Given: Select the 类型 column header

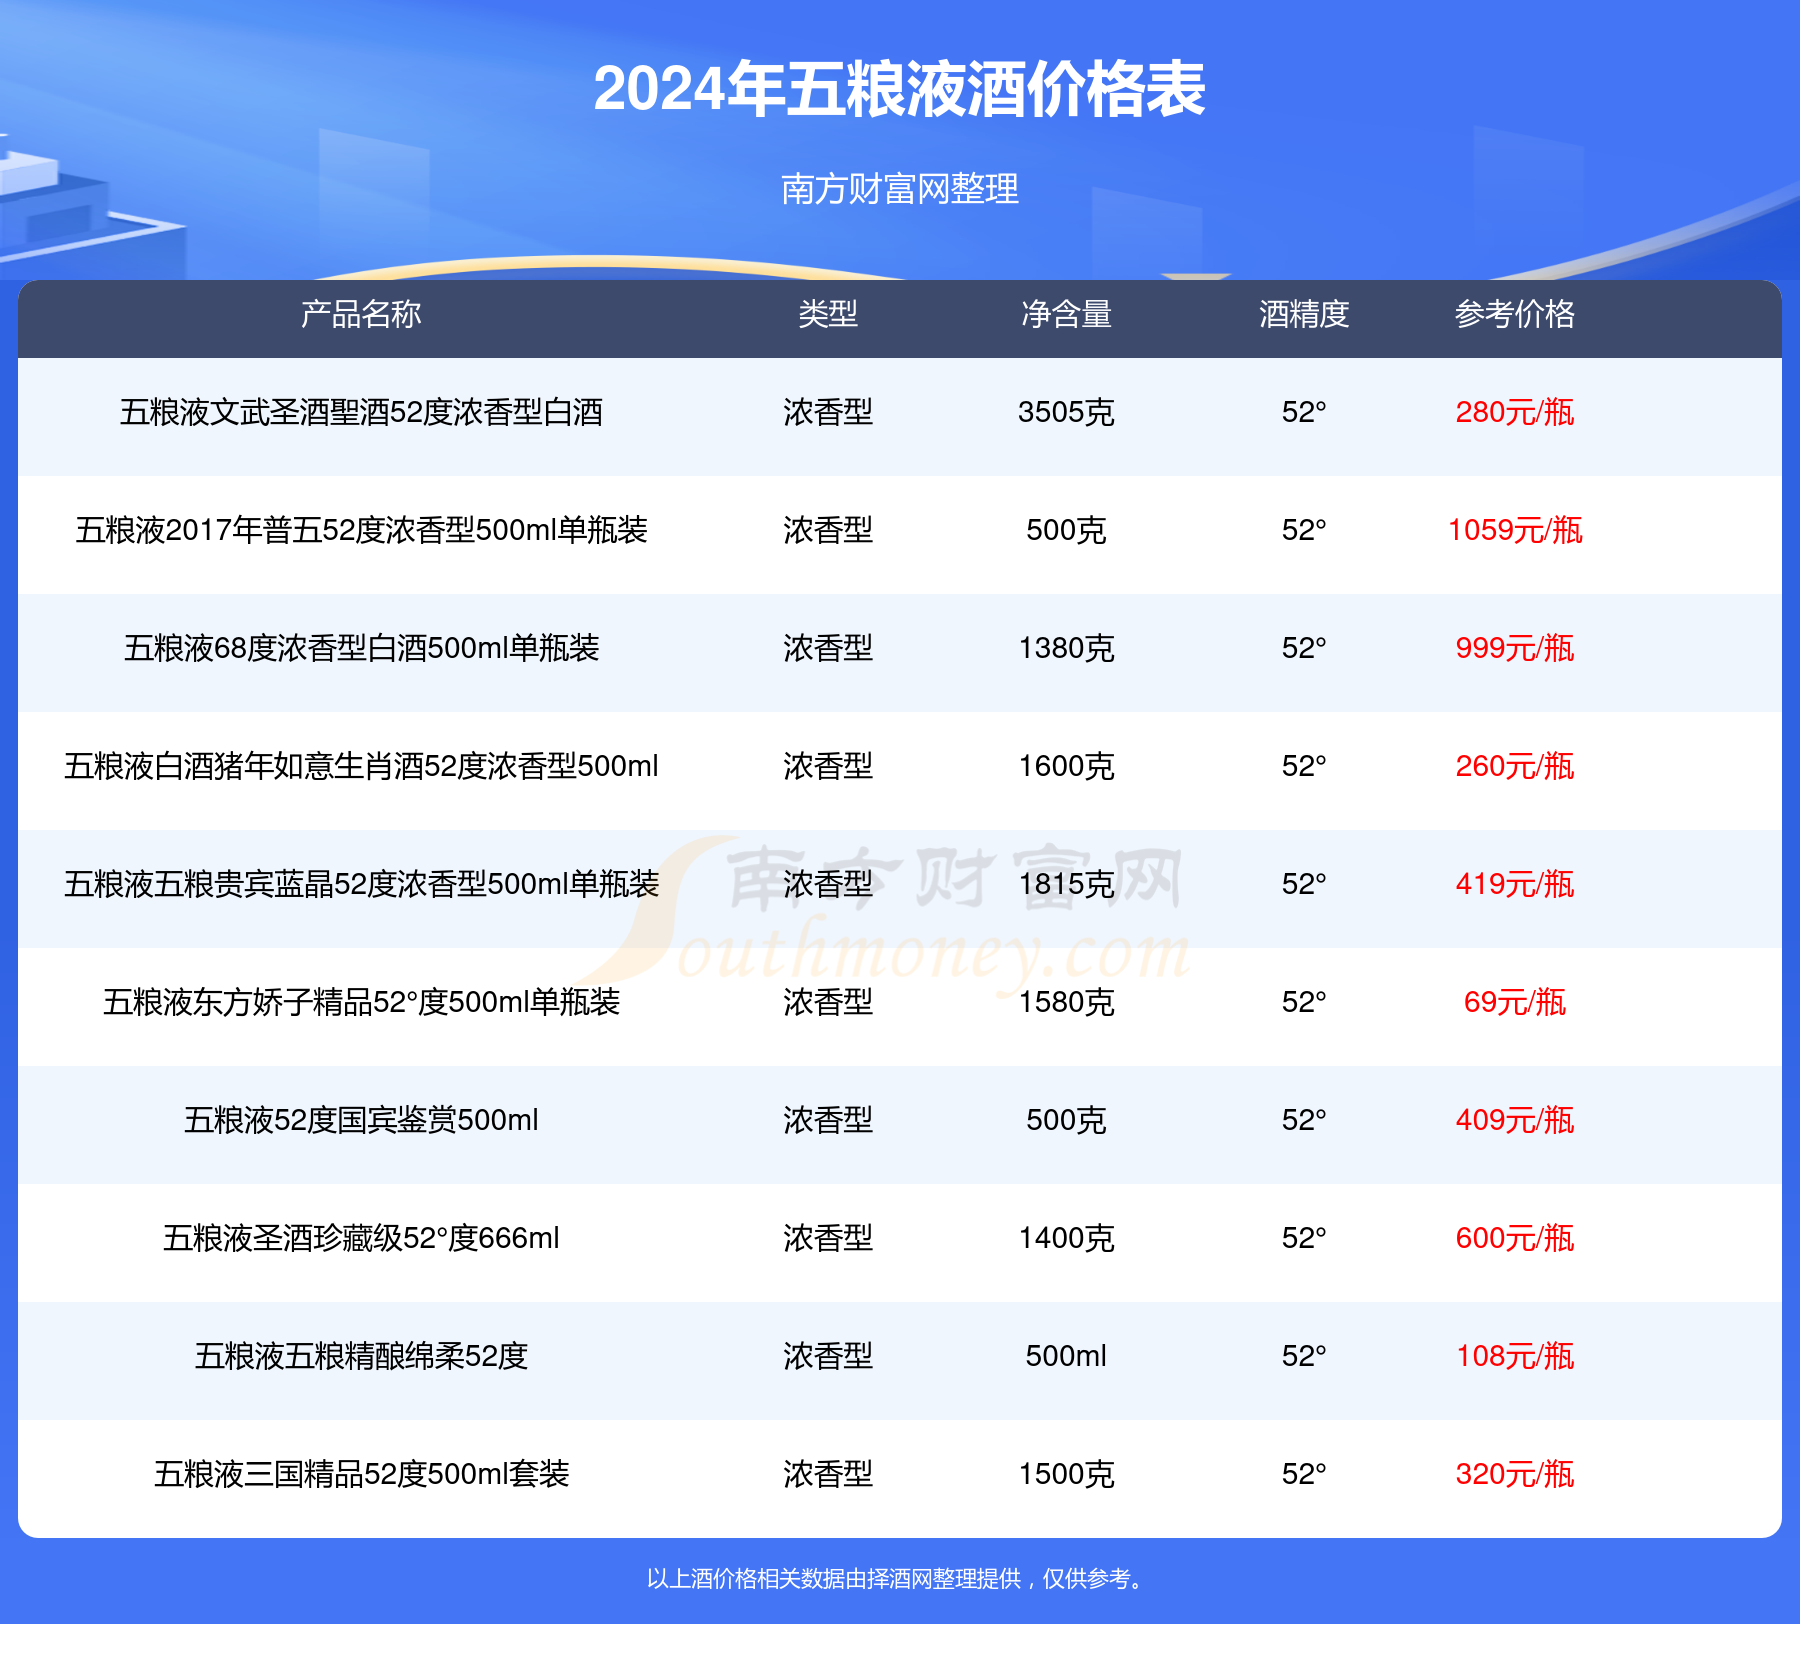Looking at the screenshot, I should [828, 314].
